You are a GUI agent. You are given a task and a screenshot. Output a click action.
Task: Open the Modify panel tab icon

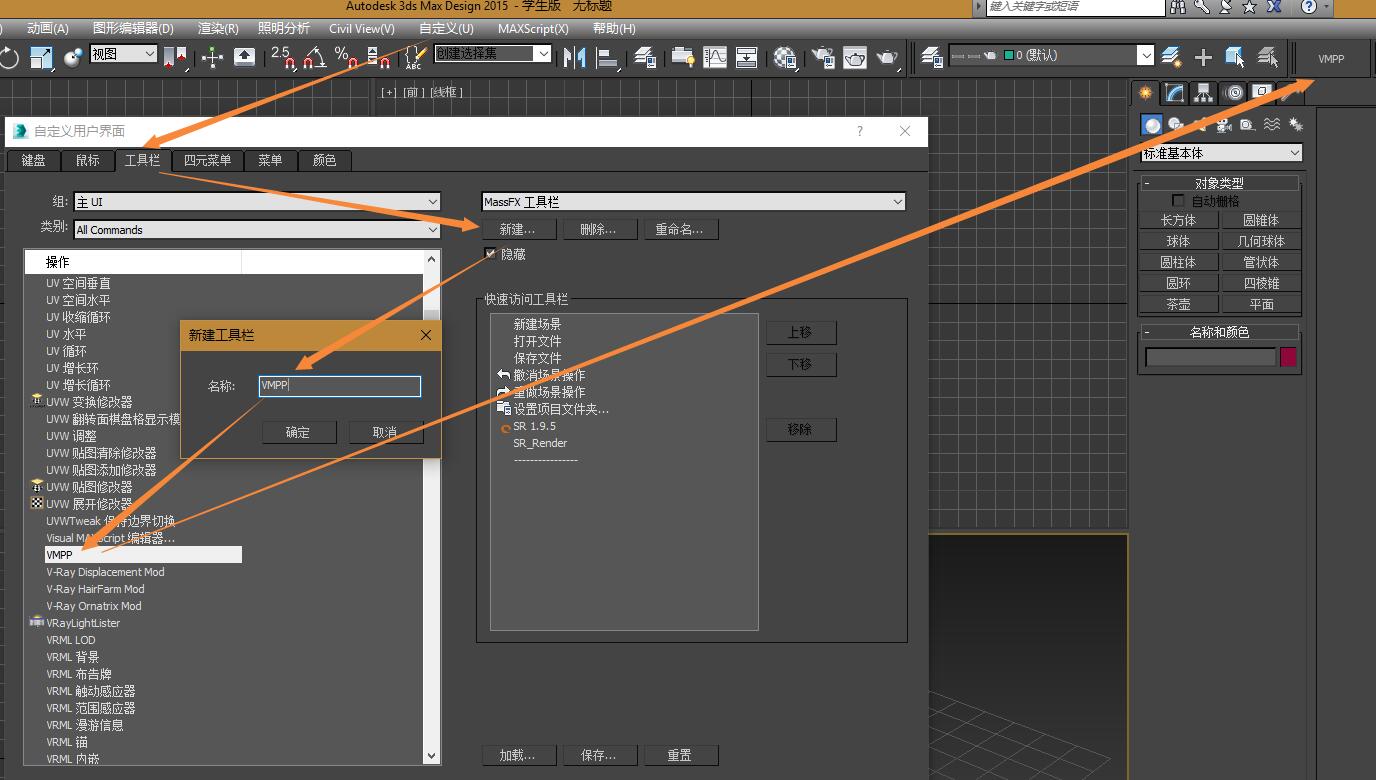click(x=1175, y=93)
